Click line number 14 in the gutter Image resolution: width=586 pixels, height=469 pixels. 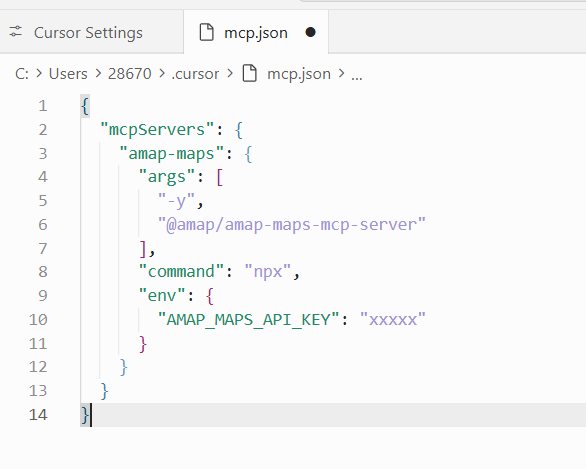click(x=38, y=415)
